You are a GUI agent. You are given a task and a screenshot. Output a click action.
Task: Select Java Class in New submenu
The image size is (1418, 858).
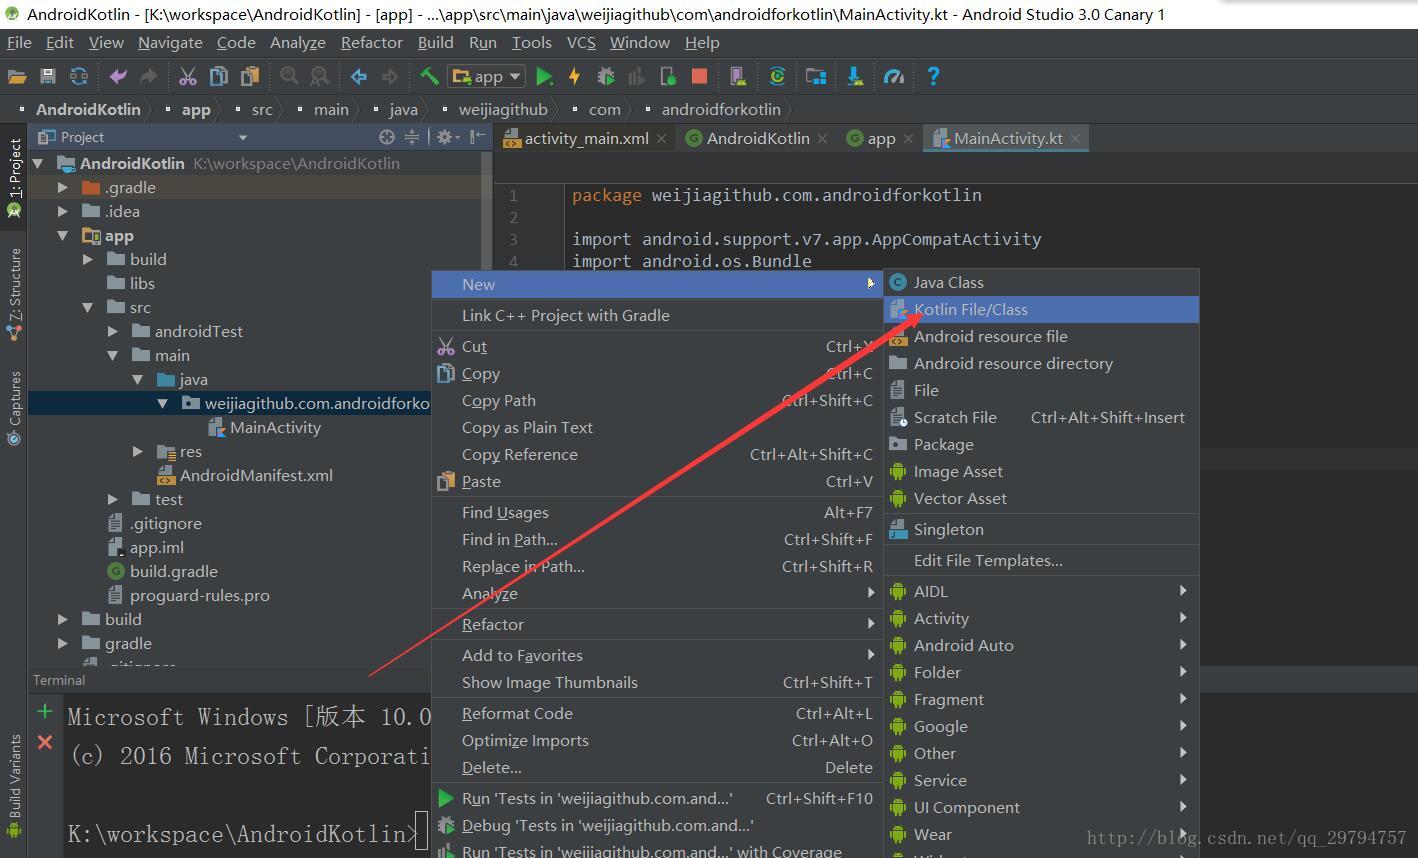point(1041,283)
